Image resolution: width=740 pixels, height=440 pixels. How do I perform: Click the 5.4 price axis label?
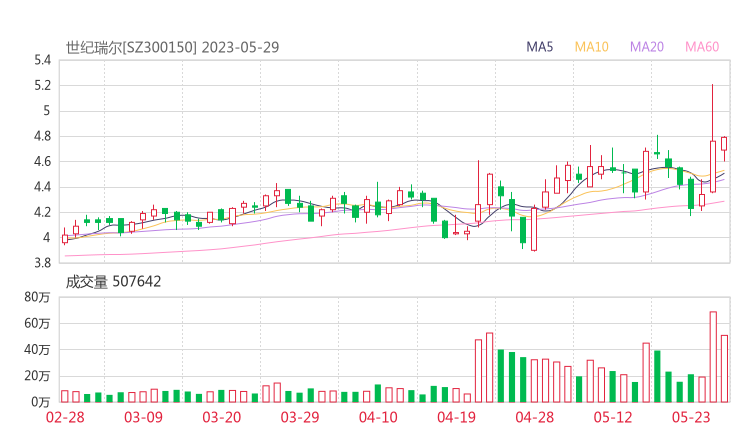pyautogui.click(x=42, y=60)
